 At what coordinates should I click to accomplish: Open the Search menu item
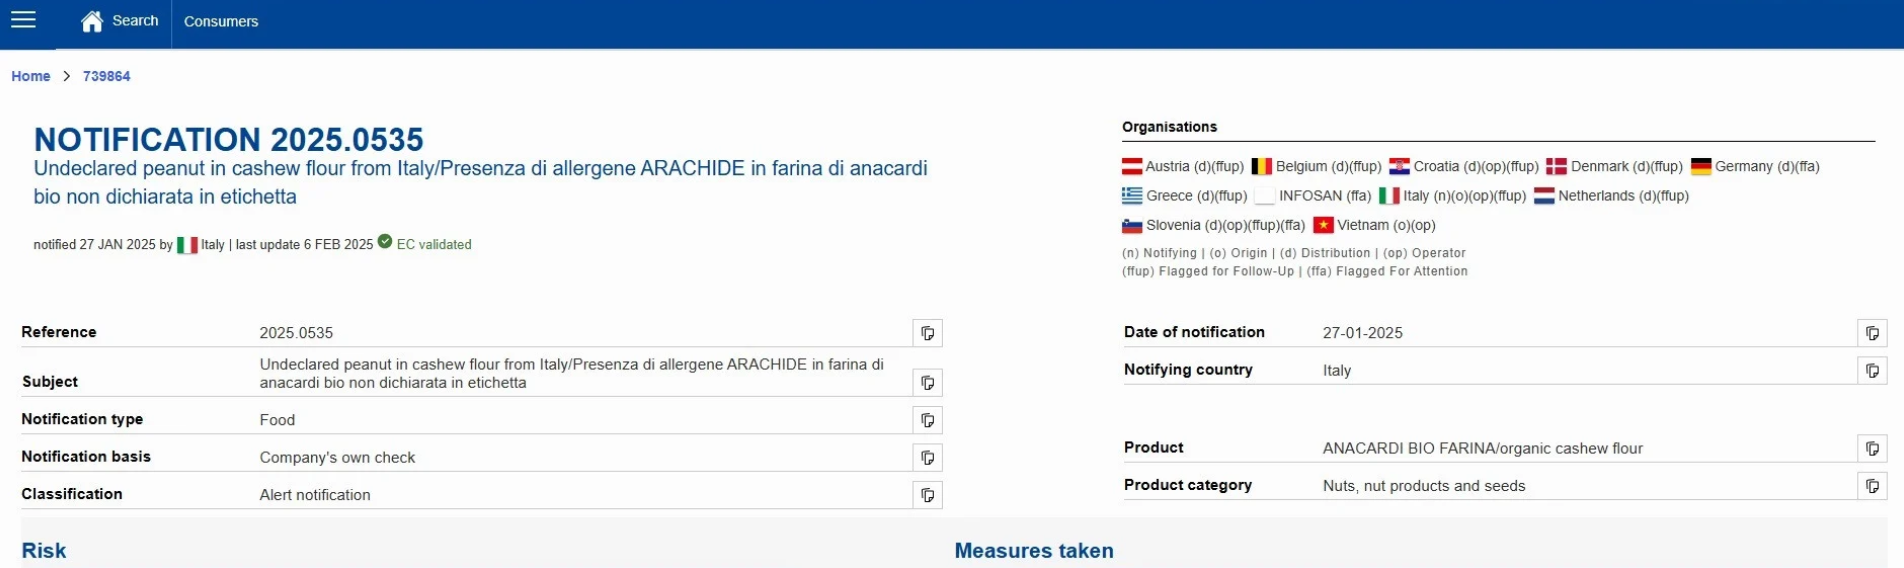(x=135, y=21)
